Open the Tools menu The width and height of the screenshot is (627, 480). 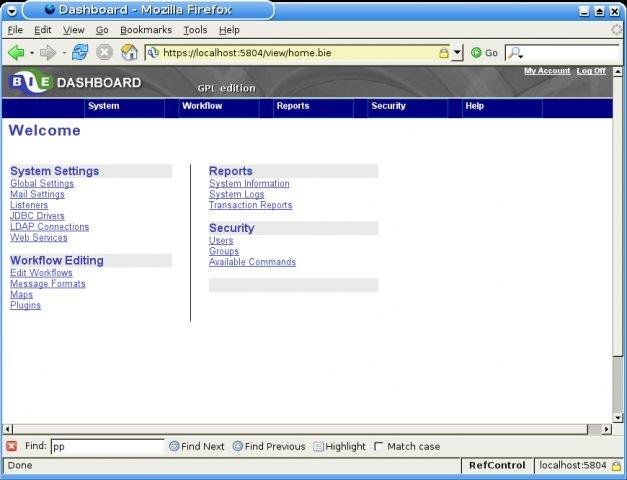tap(195, 30)
